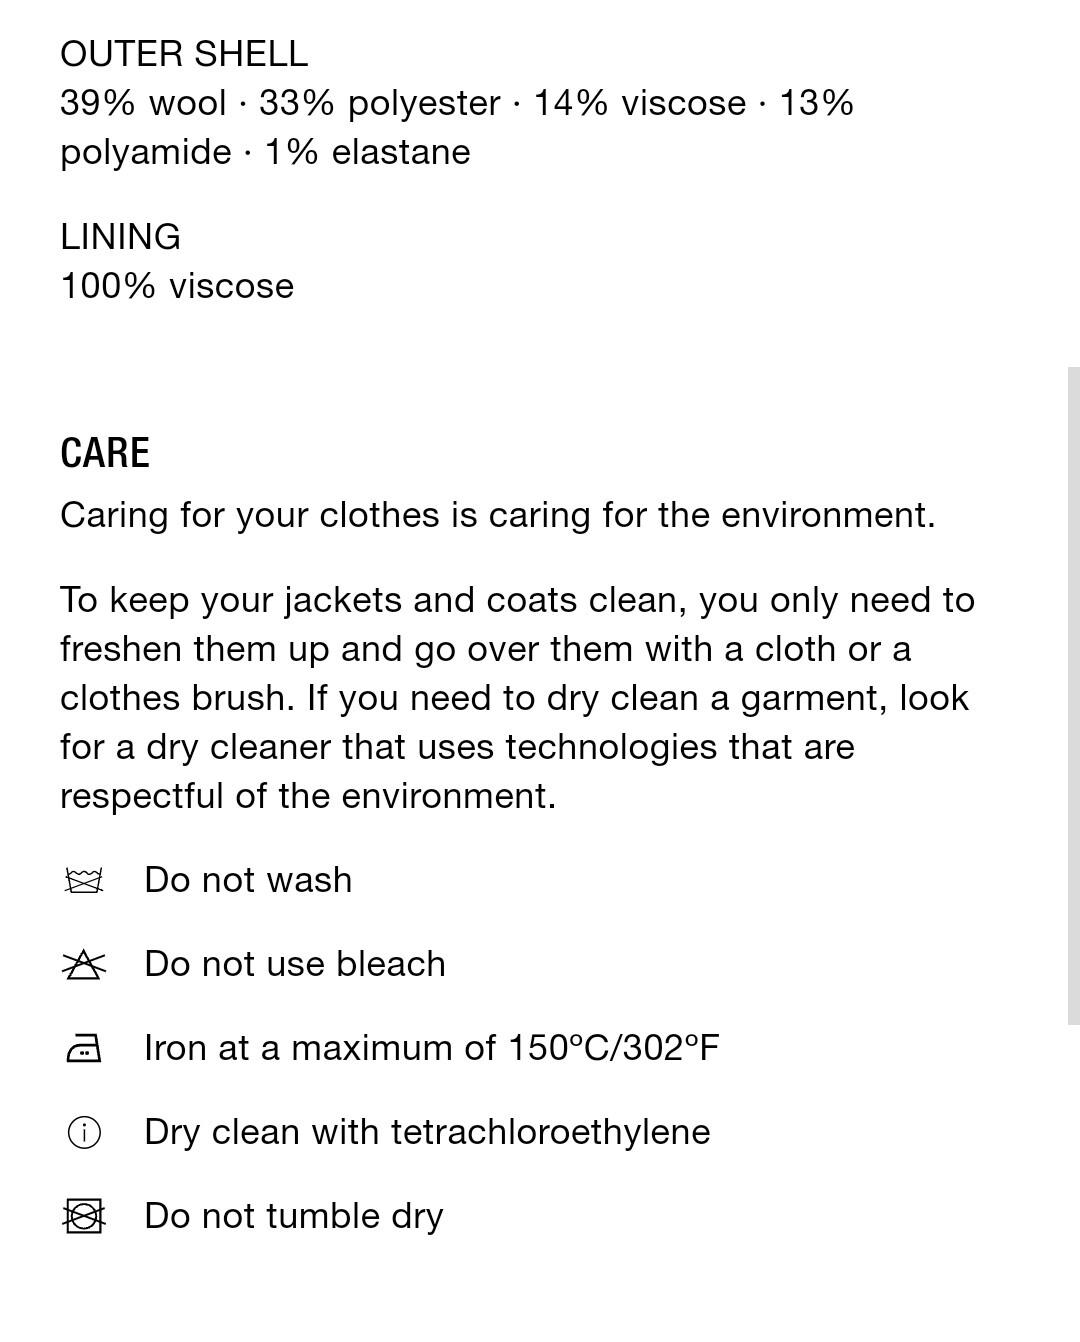The height and width of the screenshot is (1342, 1080).
Task: Click the dry clean info circle icon
Action: click(83, 1133)
